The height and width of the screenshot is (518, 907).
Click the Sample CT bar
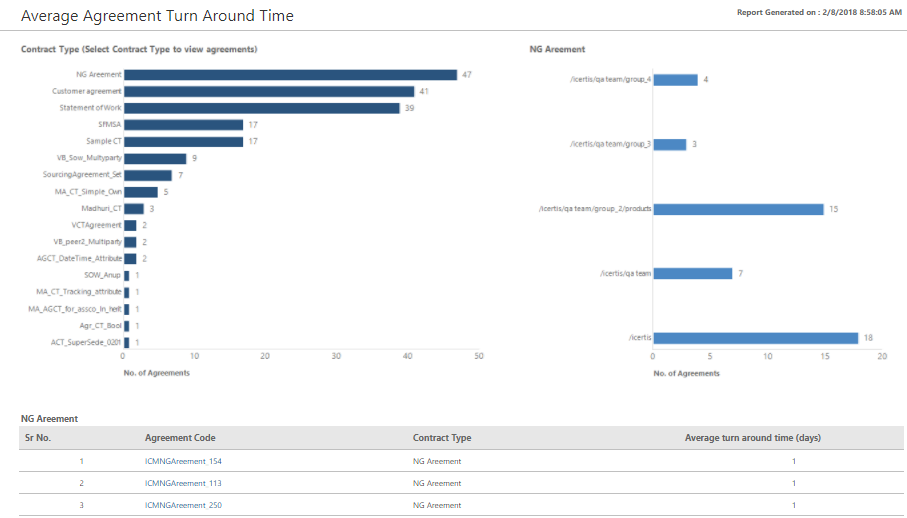tap(183, 142)
